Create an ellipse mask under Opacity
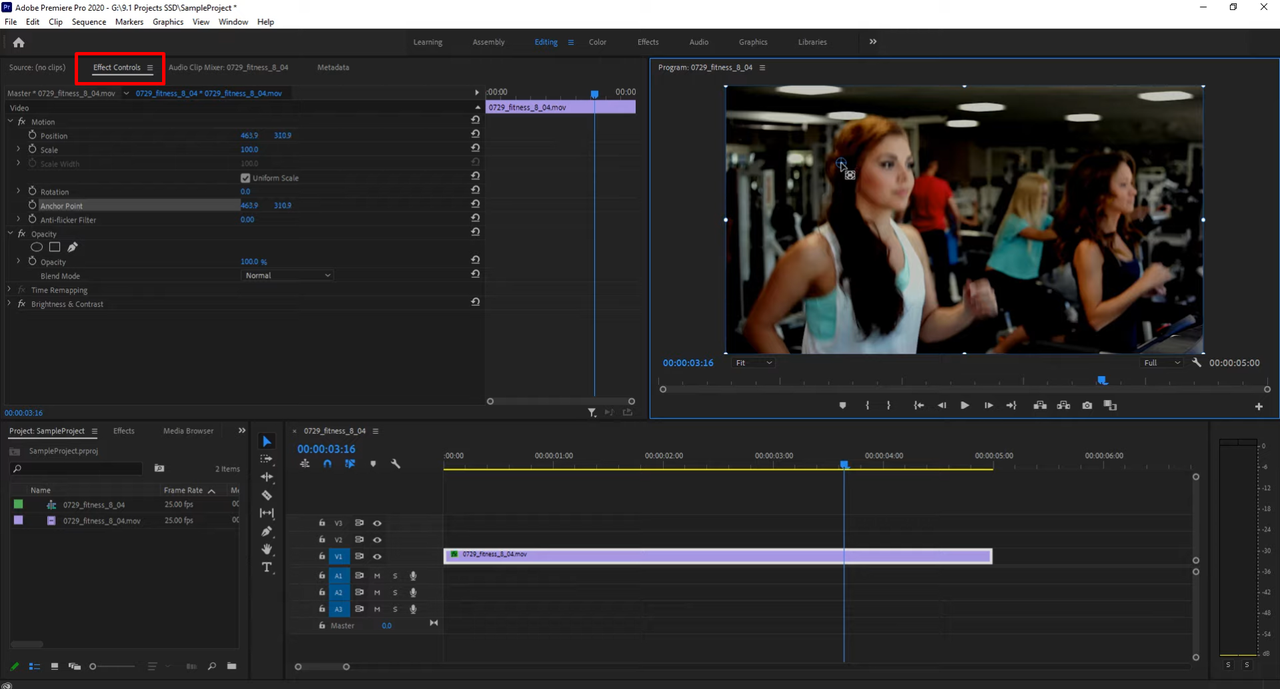This screenshot has height=689, width=1280. pyautogui.click(x=37, y=247)
